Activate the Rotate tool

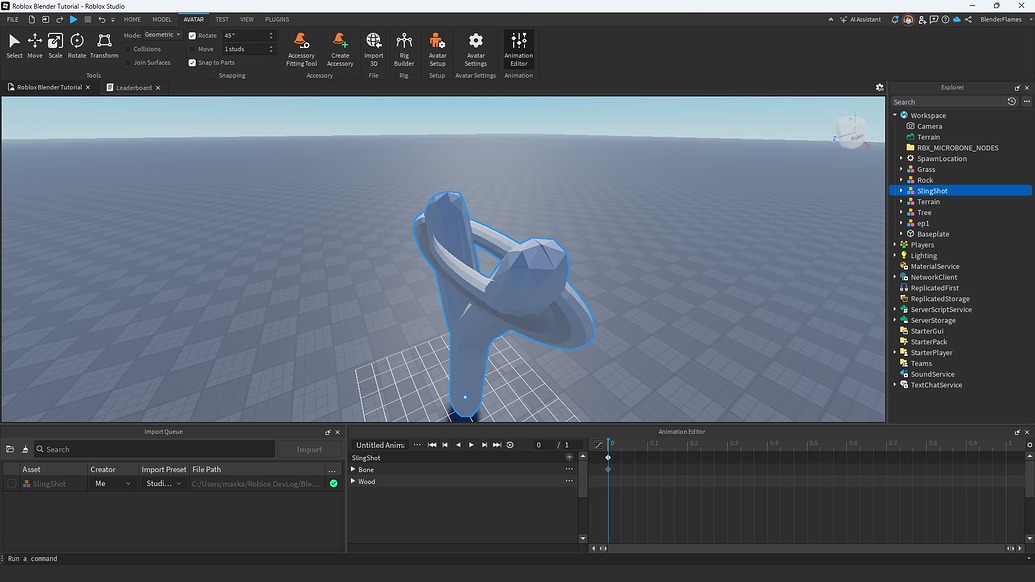coord(77,46)
